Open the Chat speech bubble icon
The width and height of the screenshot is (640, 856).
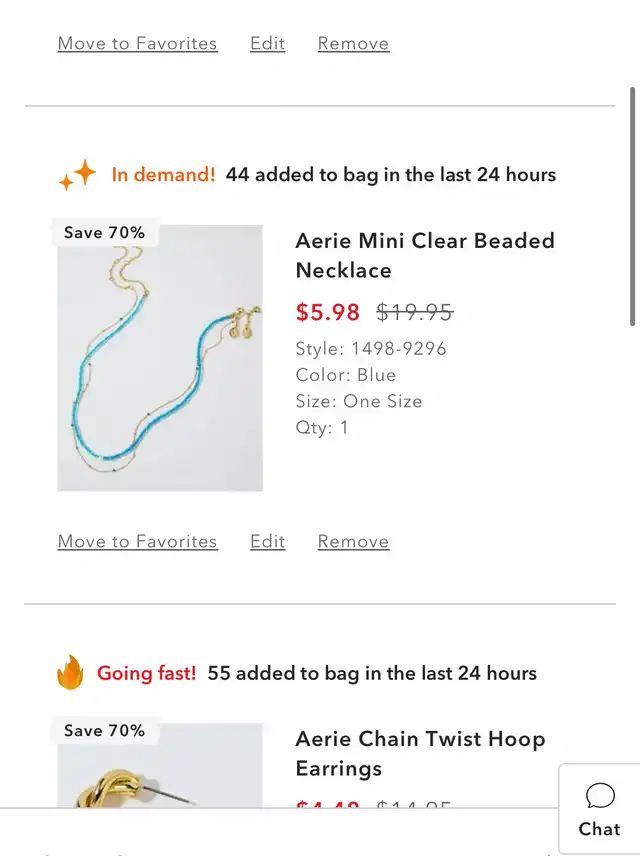point(600,795)
